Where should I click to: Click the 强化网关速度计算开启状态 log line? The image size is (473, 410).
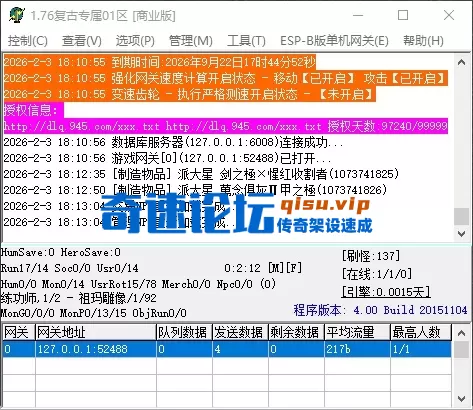coord(225,78)
